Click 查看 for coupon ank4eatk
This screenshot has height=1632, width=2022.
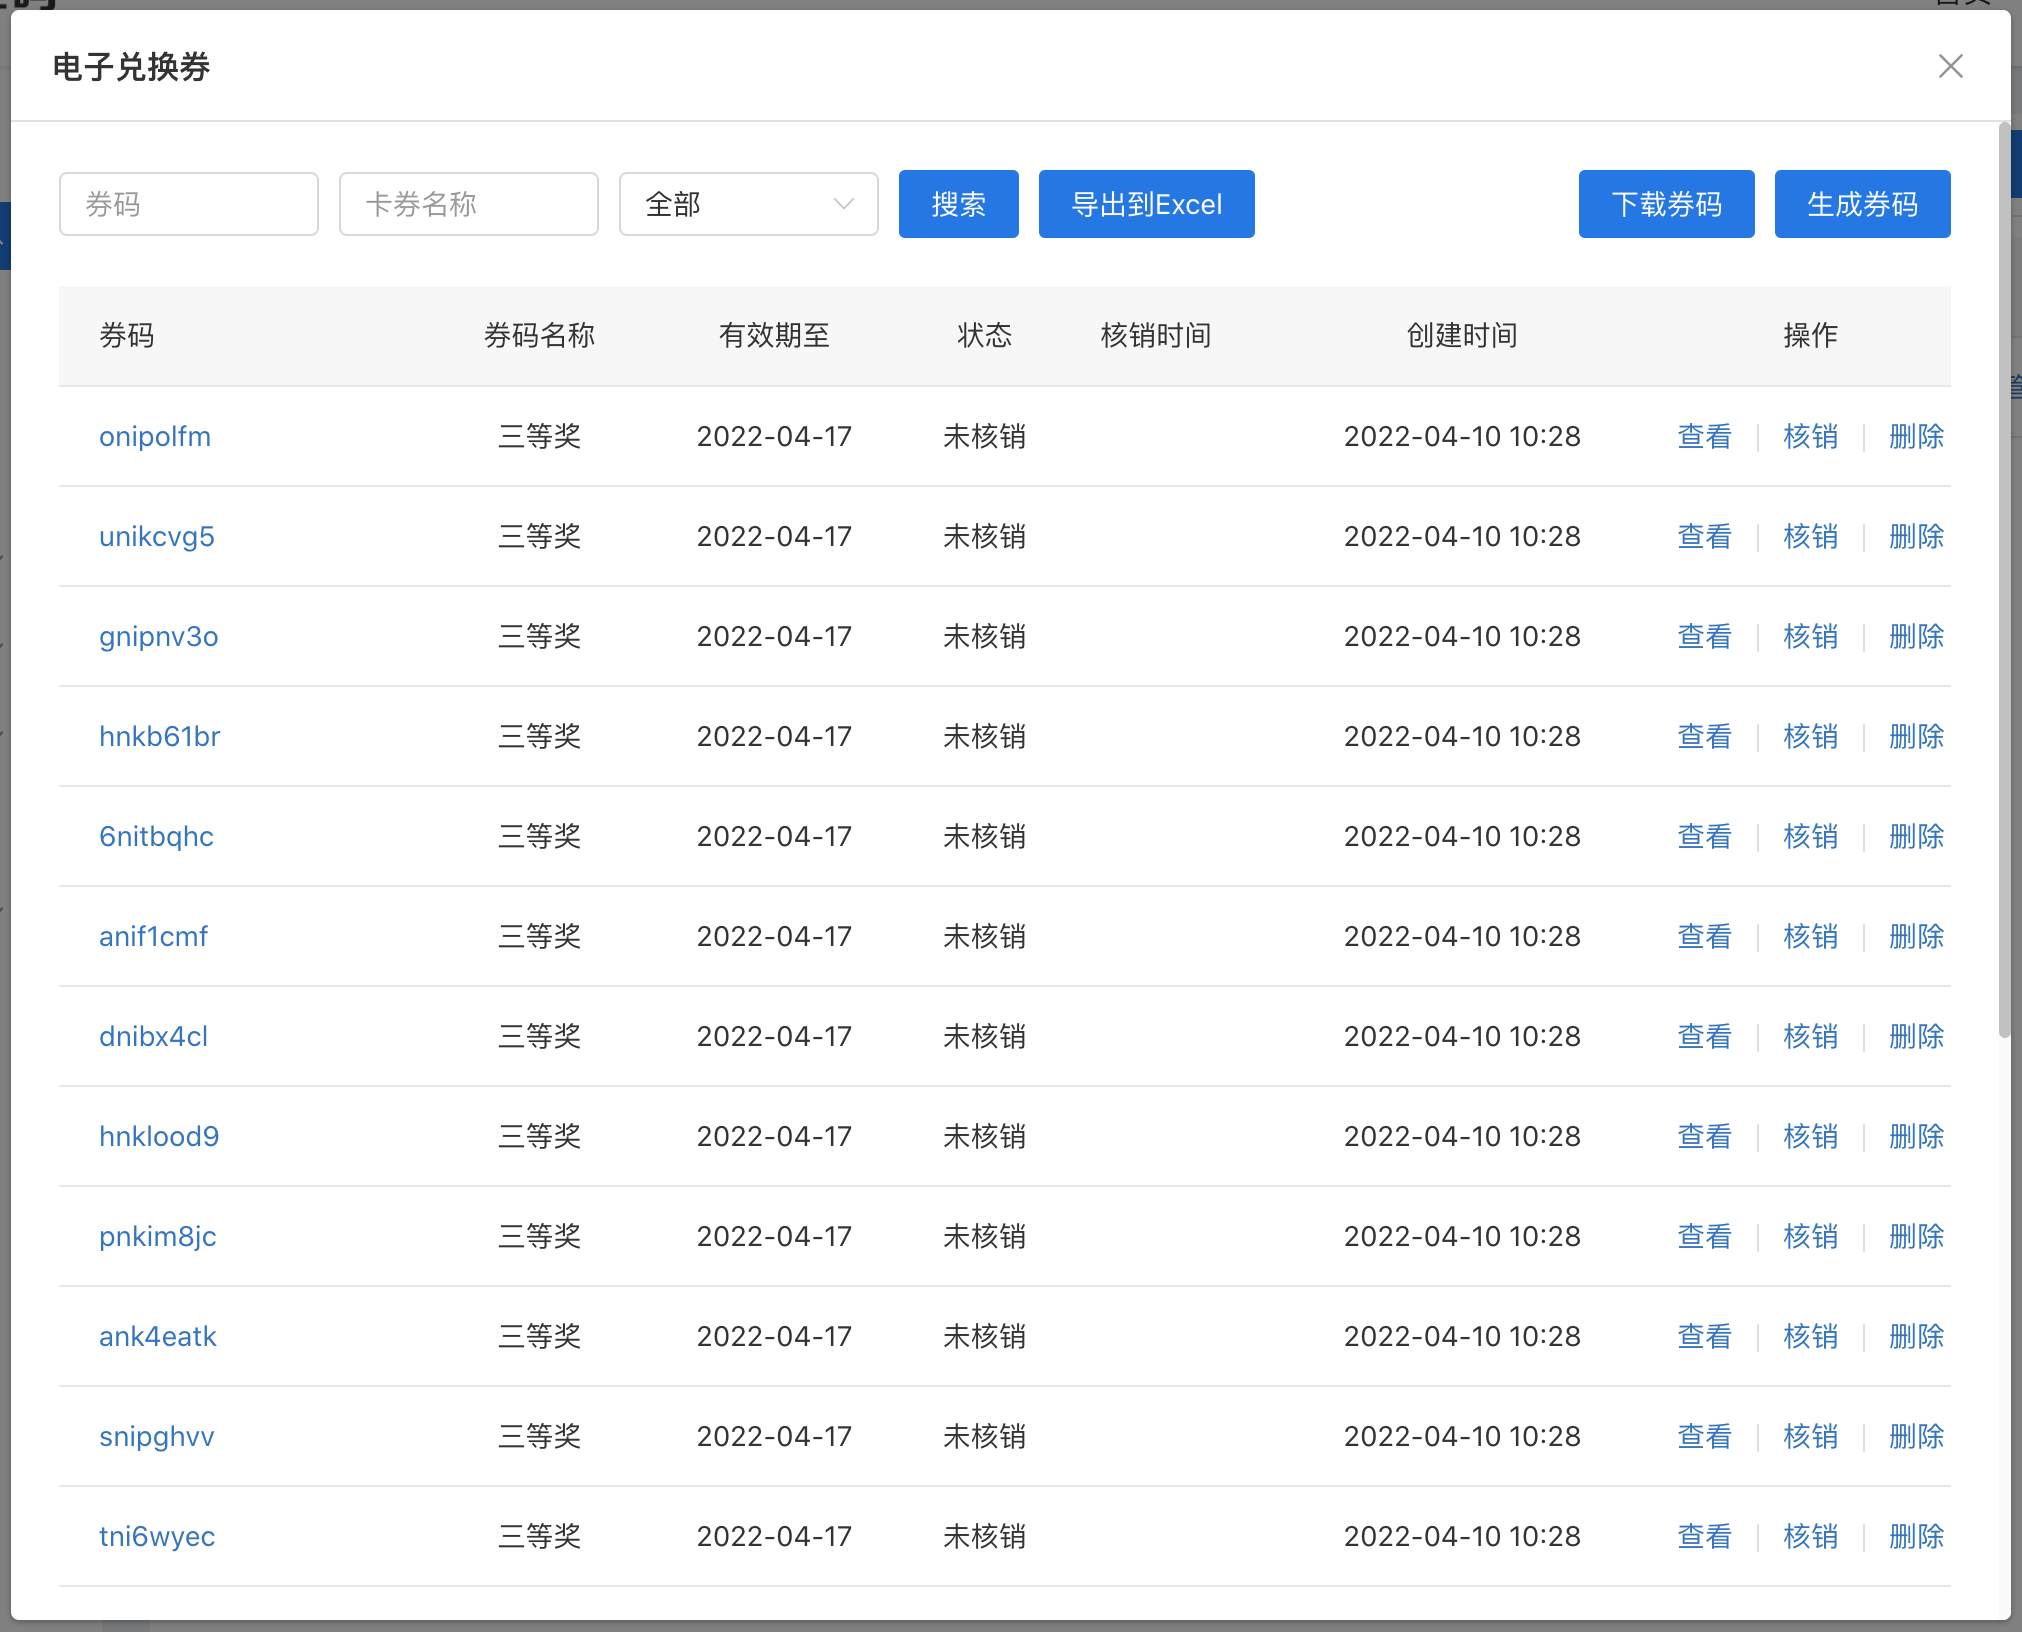coord(1704,1337)
